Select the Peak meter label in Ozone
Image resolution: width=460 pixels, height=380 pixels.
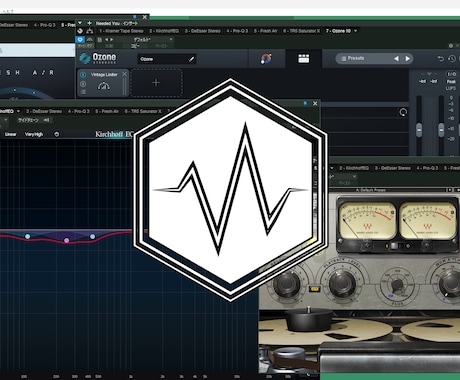click(451, 82)
